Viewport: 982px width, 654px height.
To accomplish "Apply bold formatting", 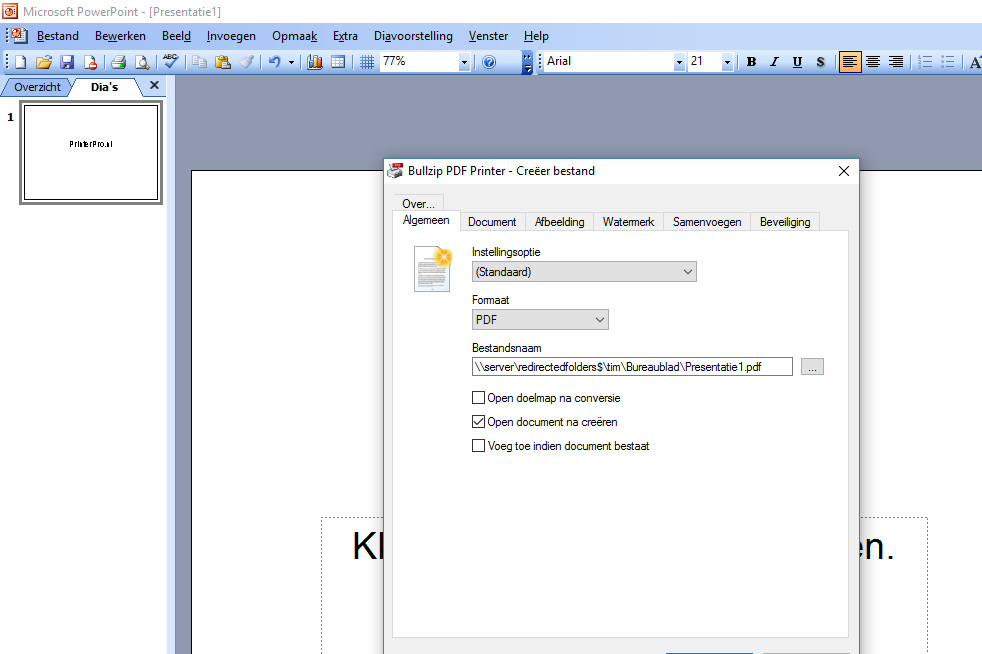I will point(751,61).
